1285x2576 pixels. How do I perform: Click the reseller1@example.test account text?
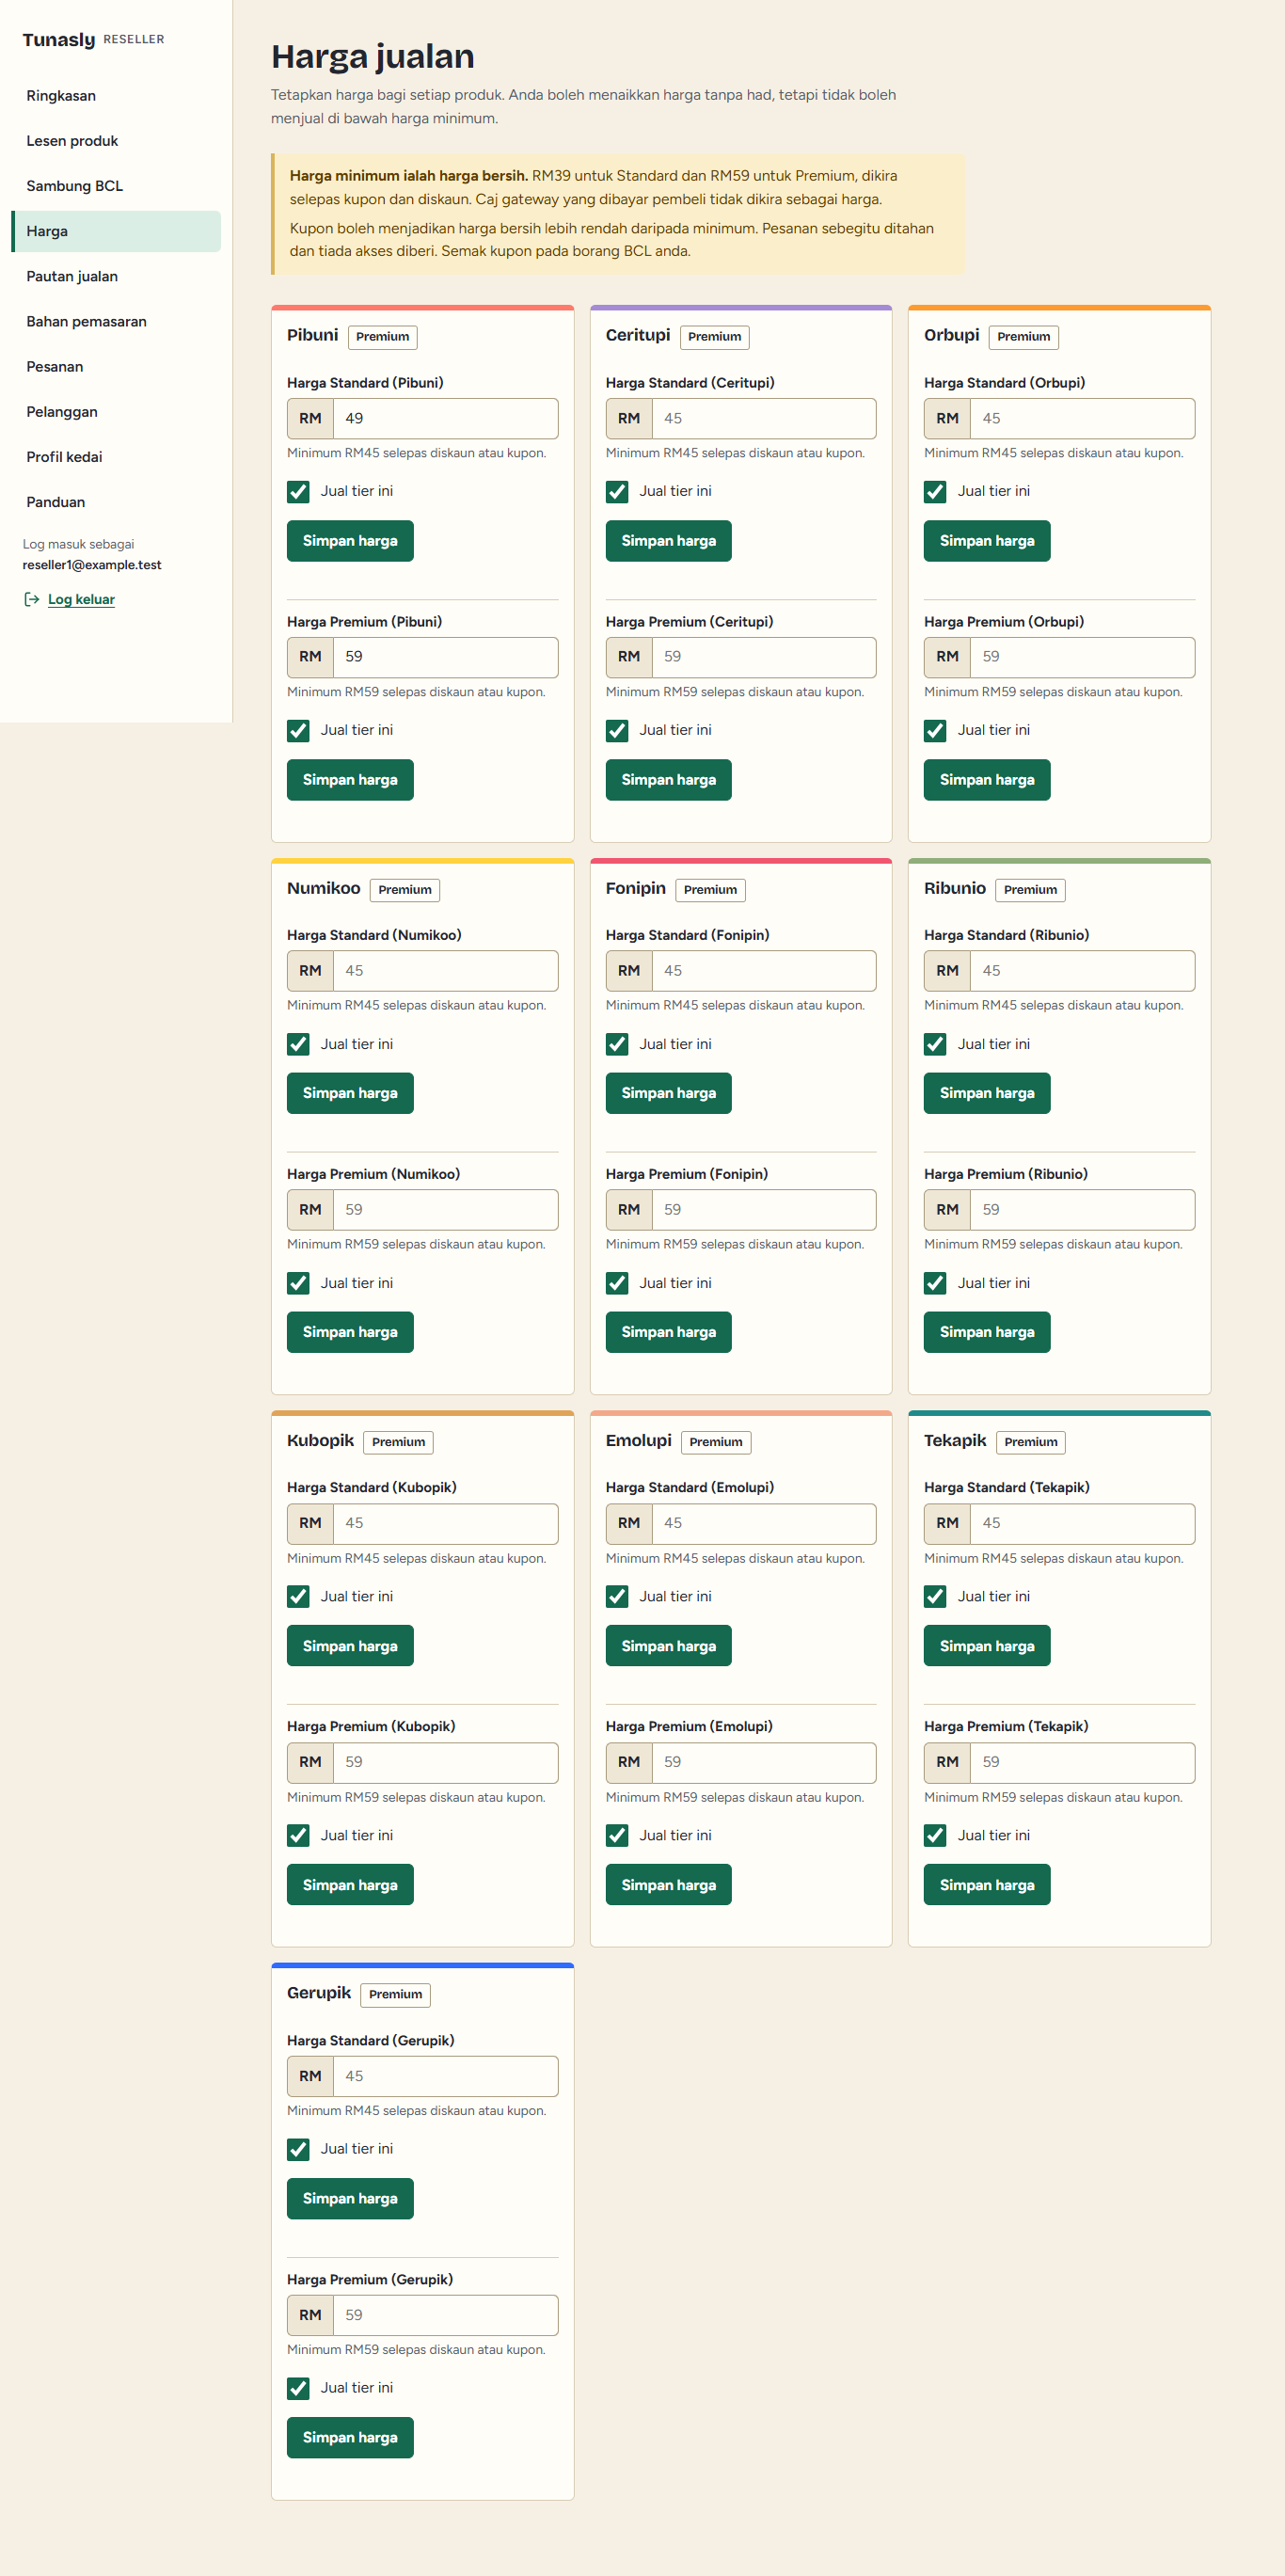[x=92, y=565]
